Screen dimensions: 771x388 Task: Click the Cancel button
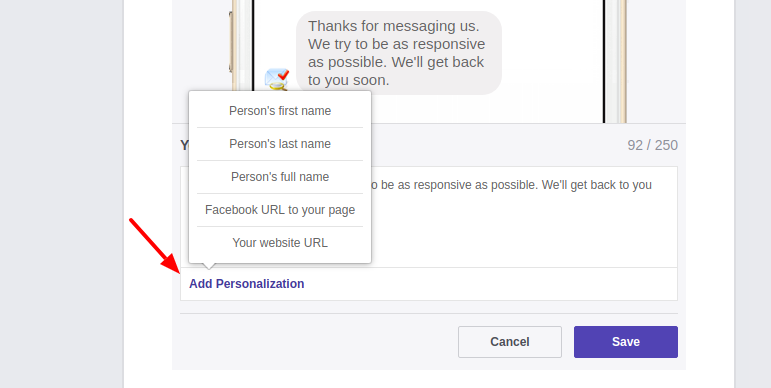click(x=509, y=342)
